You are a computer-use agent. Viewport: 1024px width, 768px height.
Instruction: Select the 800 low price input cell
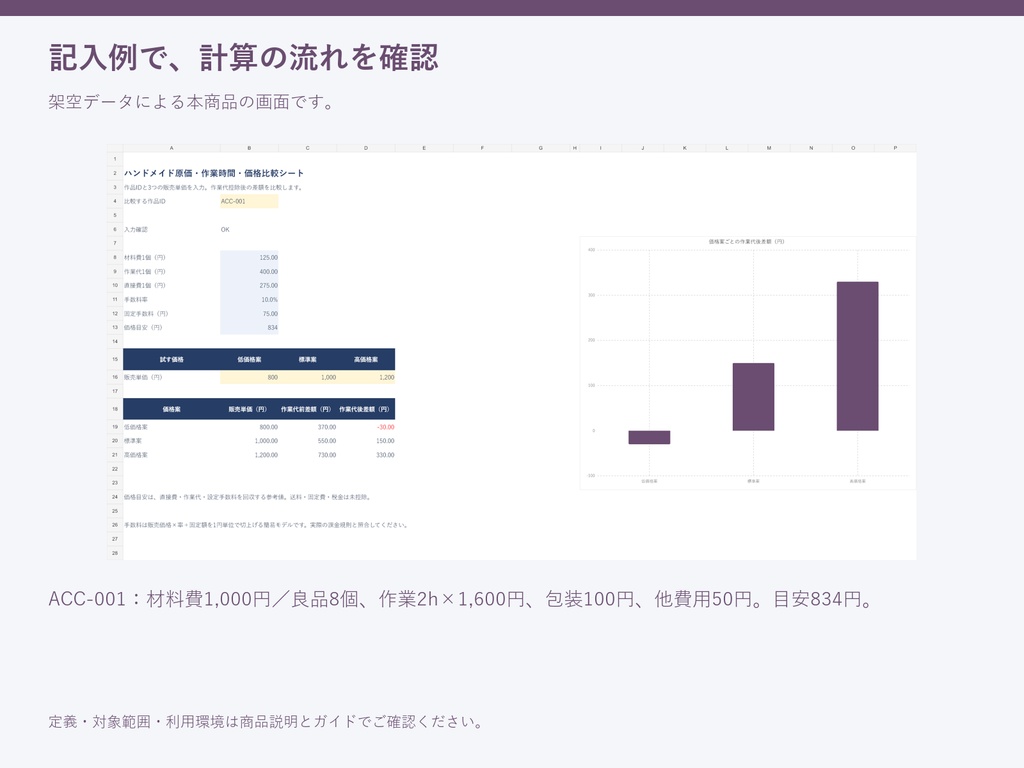[249, 377]
